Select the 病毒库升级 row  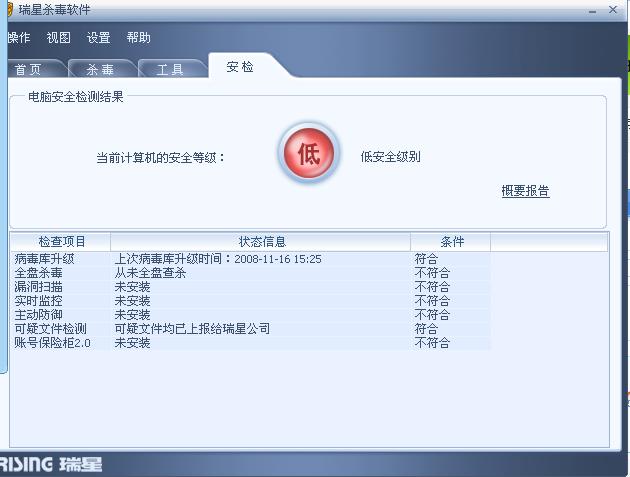coord(251,259)
